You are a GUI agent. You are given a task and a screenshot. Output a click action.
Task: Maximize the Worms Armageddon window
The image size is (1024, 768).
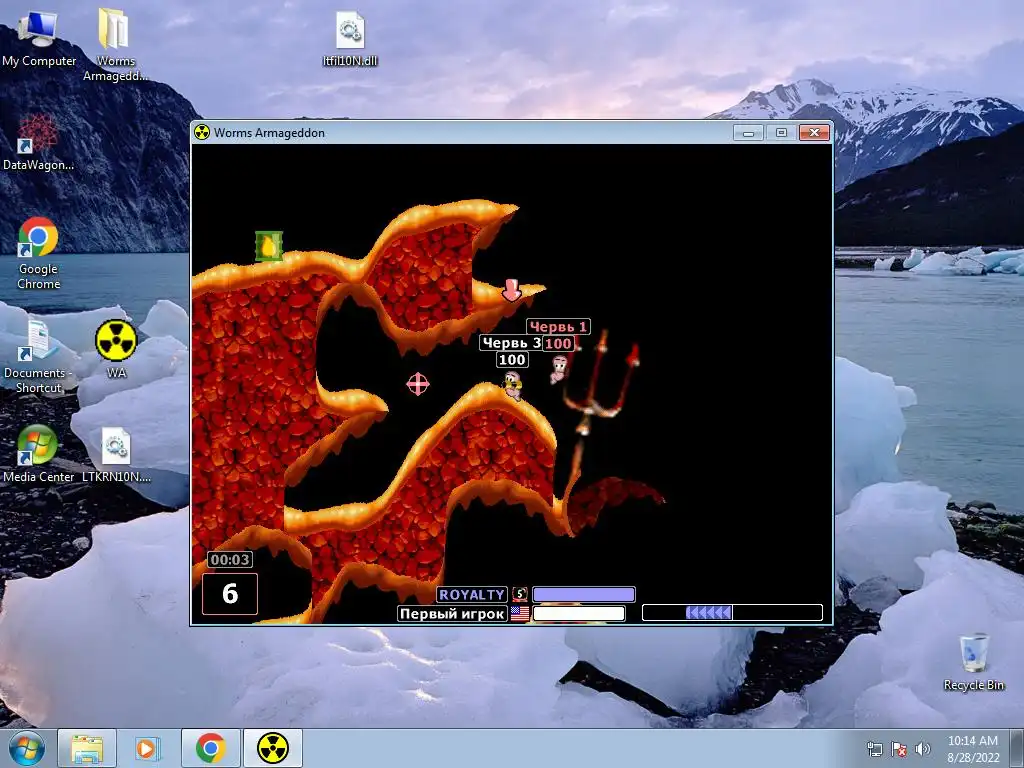click(x=781, y=133)
